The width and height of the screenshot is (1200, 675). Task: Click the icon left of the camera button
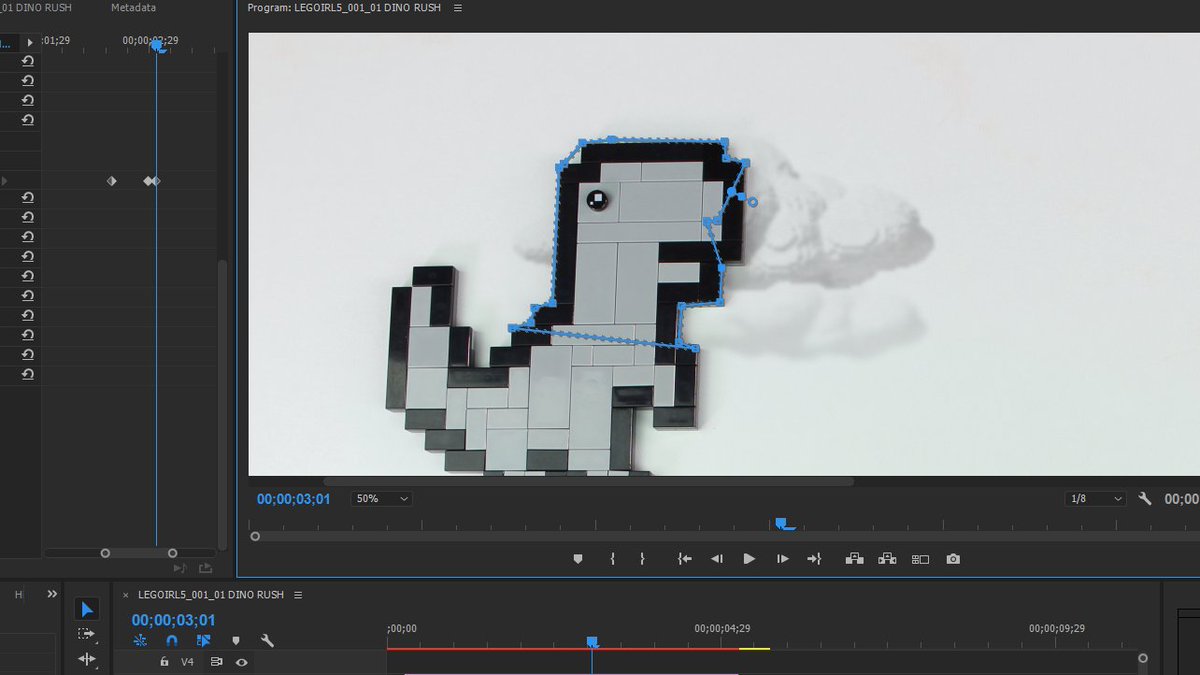(x=920, y=559)
